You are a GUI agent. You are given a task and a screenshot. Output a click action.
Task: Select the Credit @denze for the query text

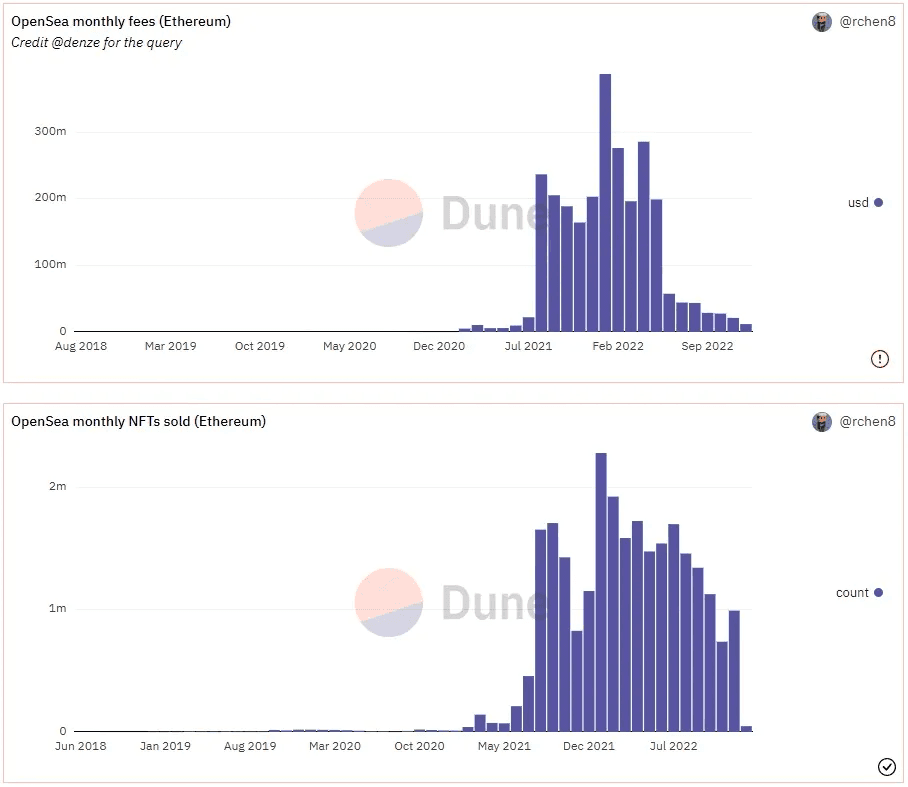pos(96,42)
